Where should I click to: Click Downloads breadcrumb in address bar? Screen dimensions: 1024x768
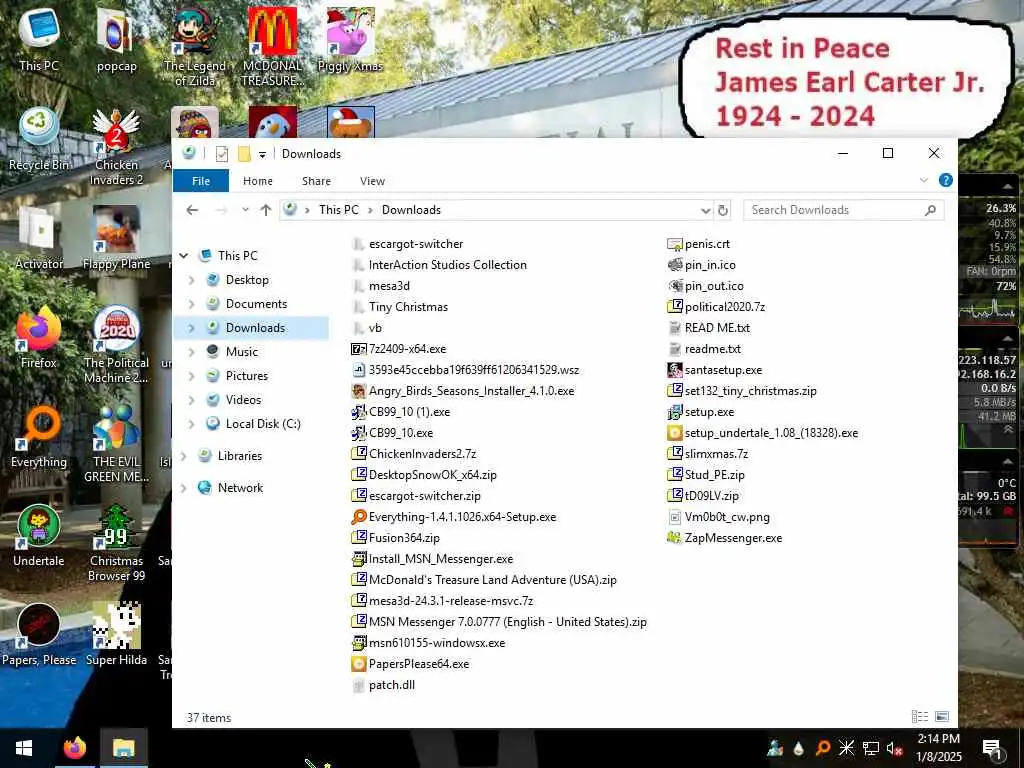[x=411, y=210]
